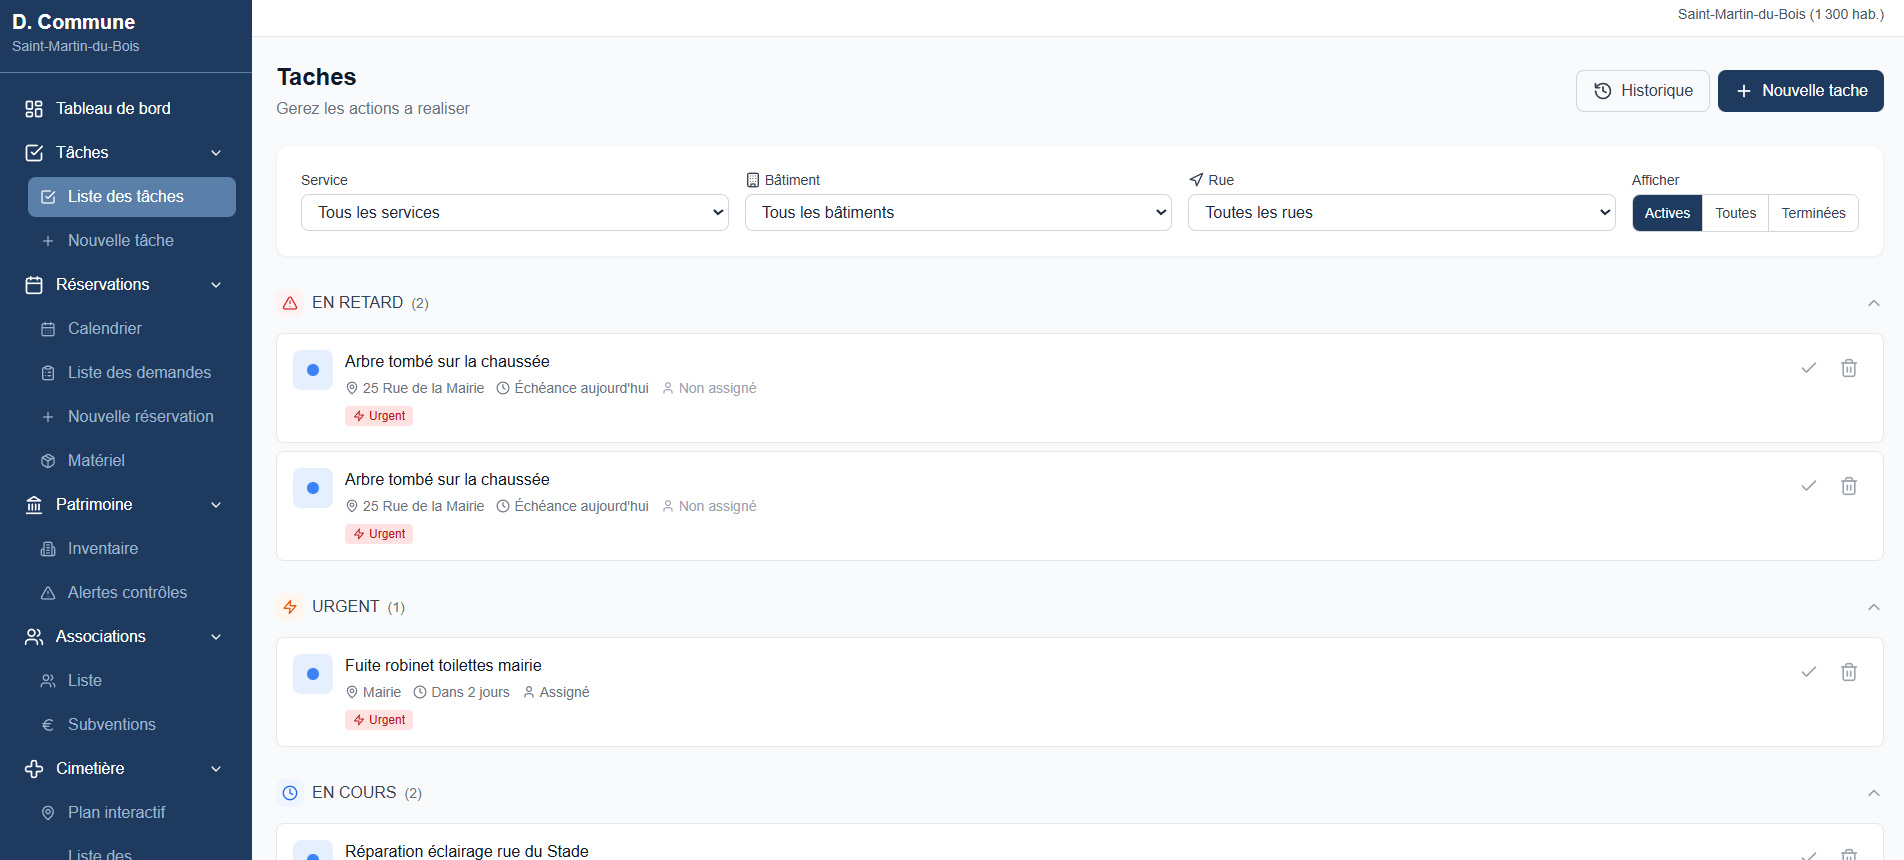Mark Fuite robinet toilettes task as done
This screenshot has width=1904, height=860.
(1808, 672)
